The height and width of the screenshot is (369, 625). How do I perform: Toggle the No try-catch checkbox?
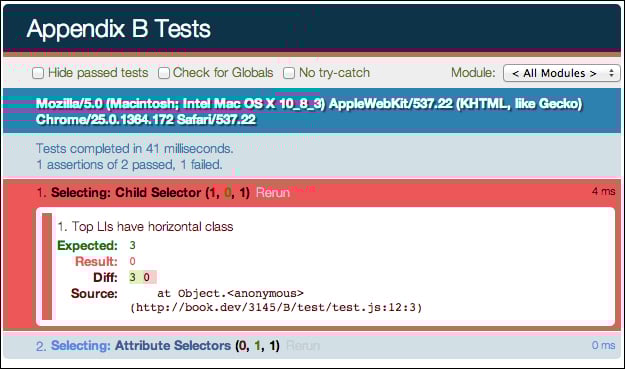289,73
